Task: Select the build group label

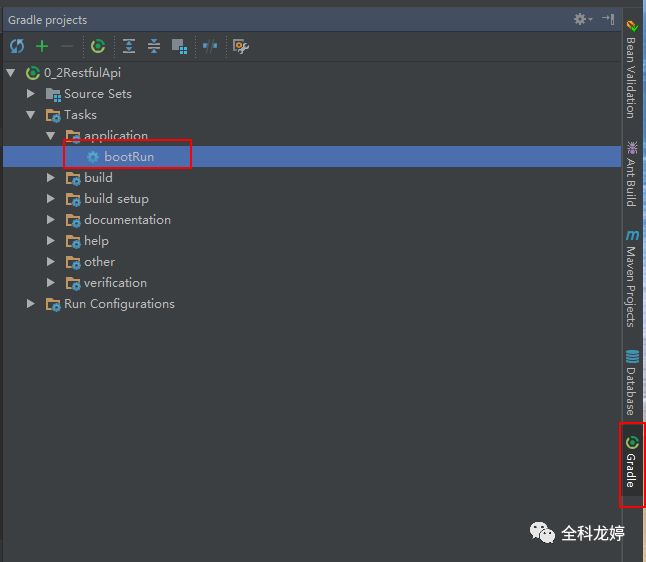Action: 98,178
